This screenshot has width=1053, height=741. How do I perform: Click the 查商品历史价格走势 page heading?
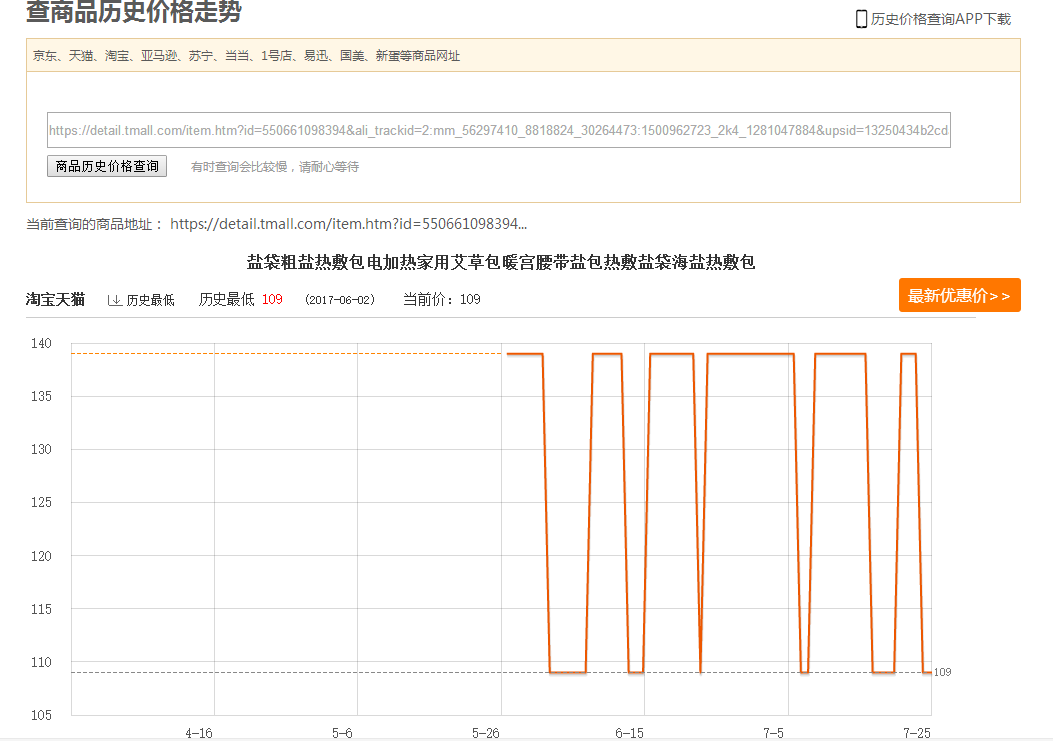pos(133,13)
